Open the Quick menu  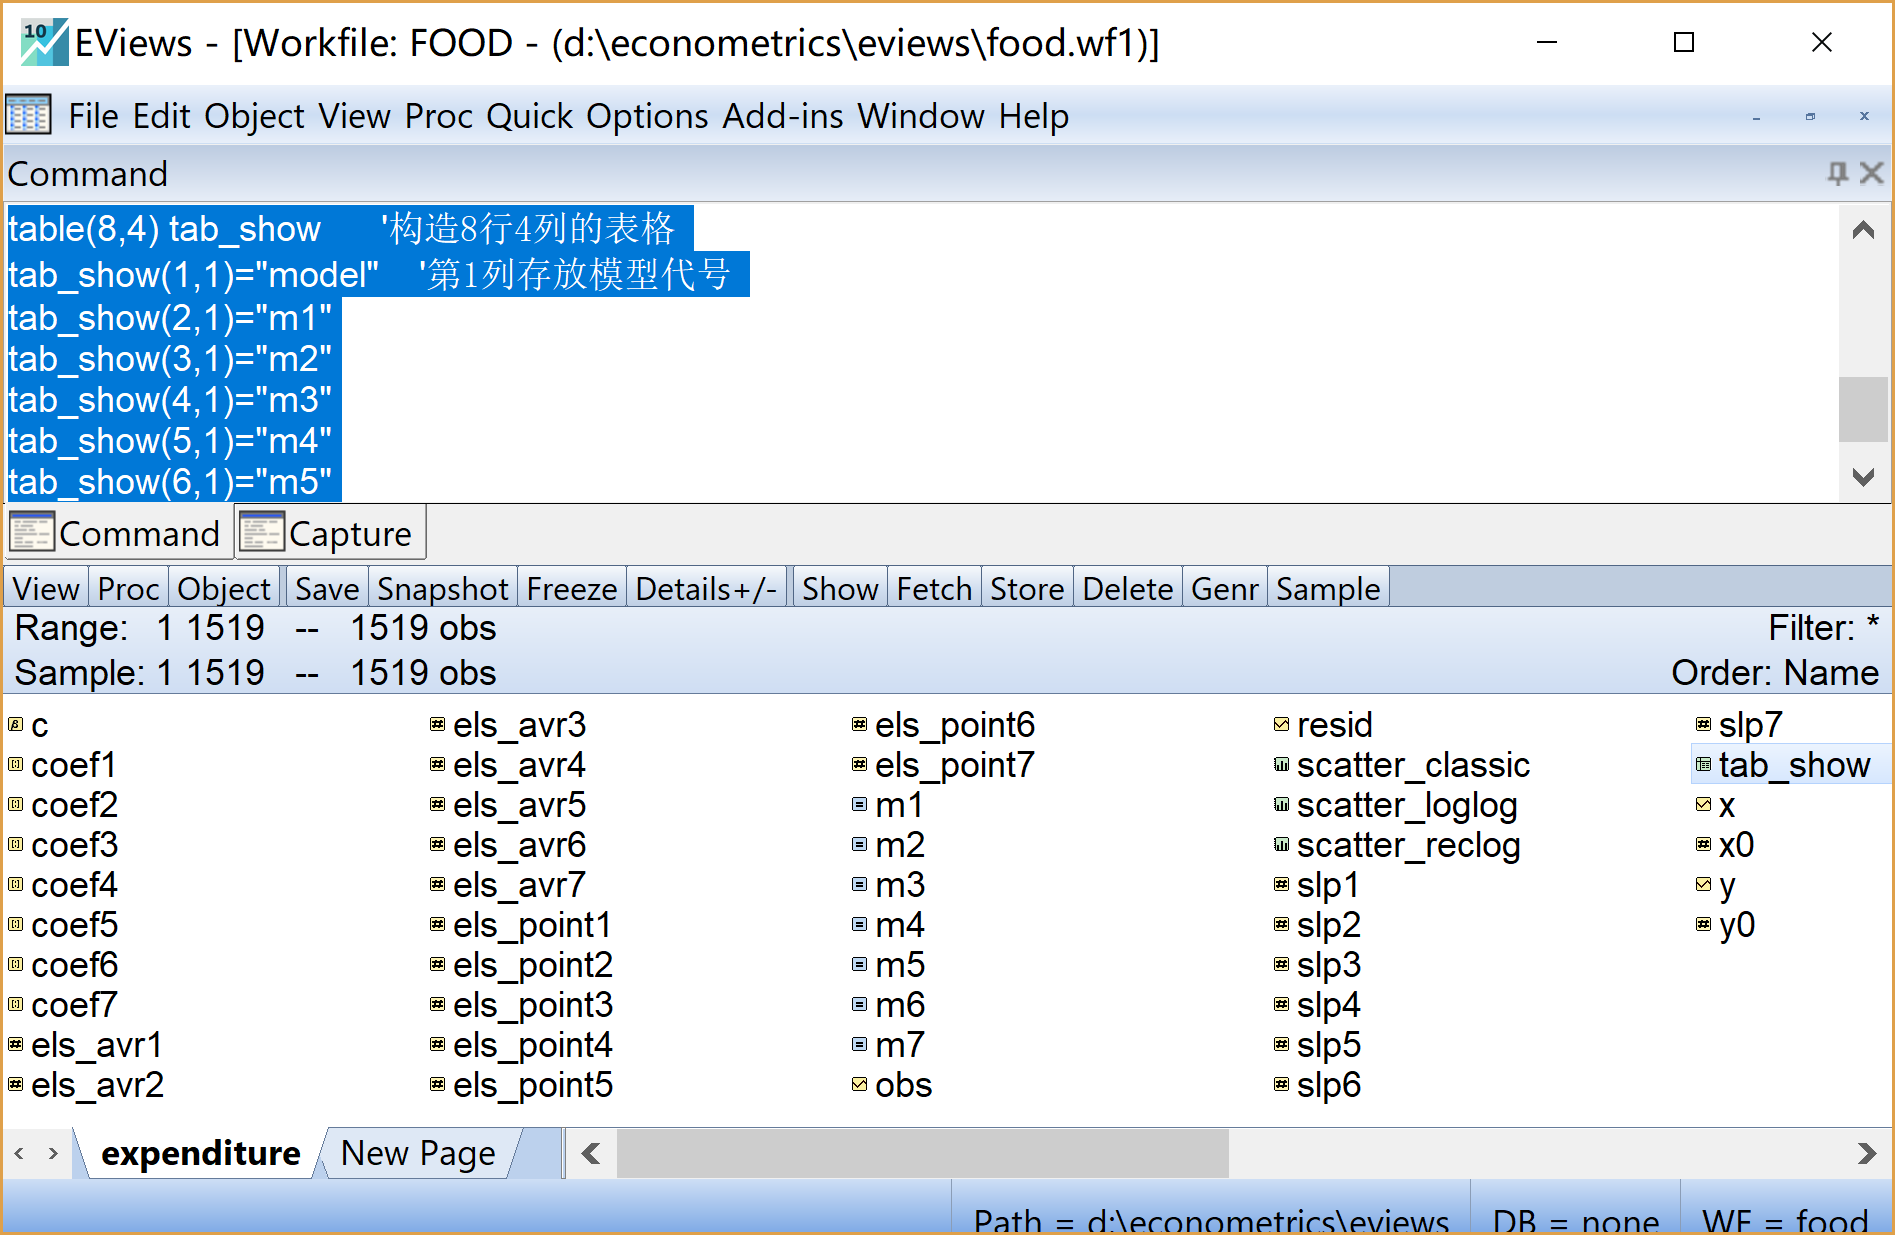(529, 116)
